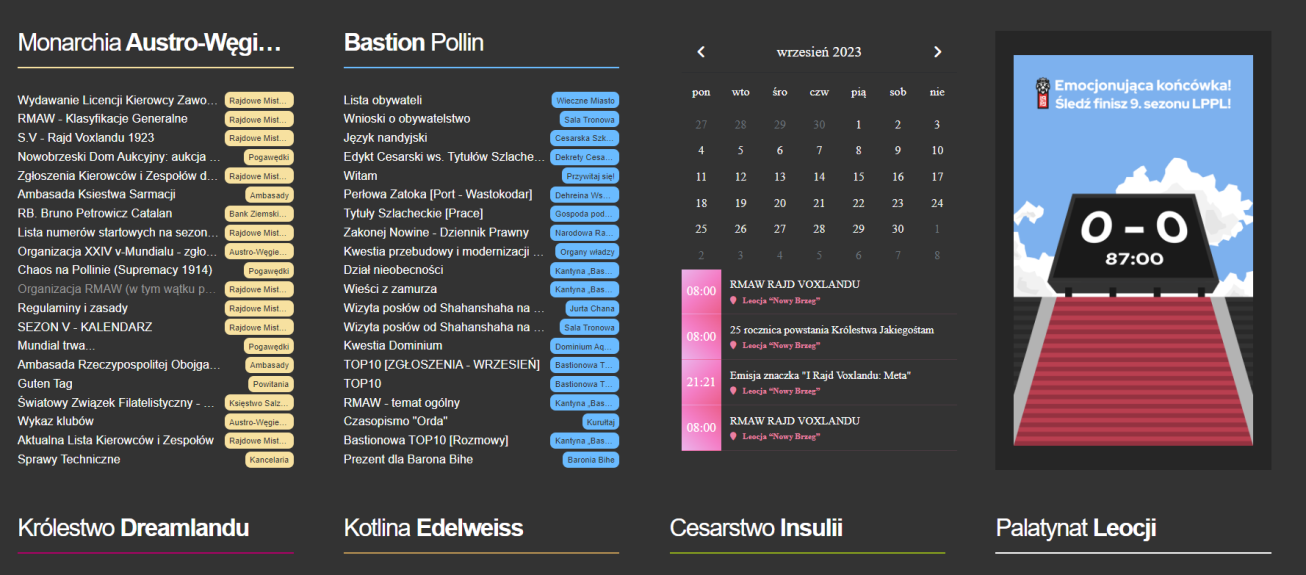Go to next month in calendar
The height and width of the screenshot is (575, 1306).
(937, 52)
